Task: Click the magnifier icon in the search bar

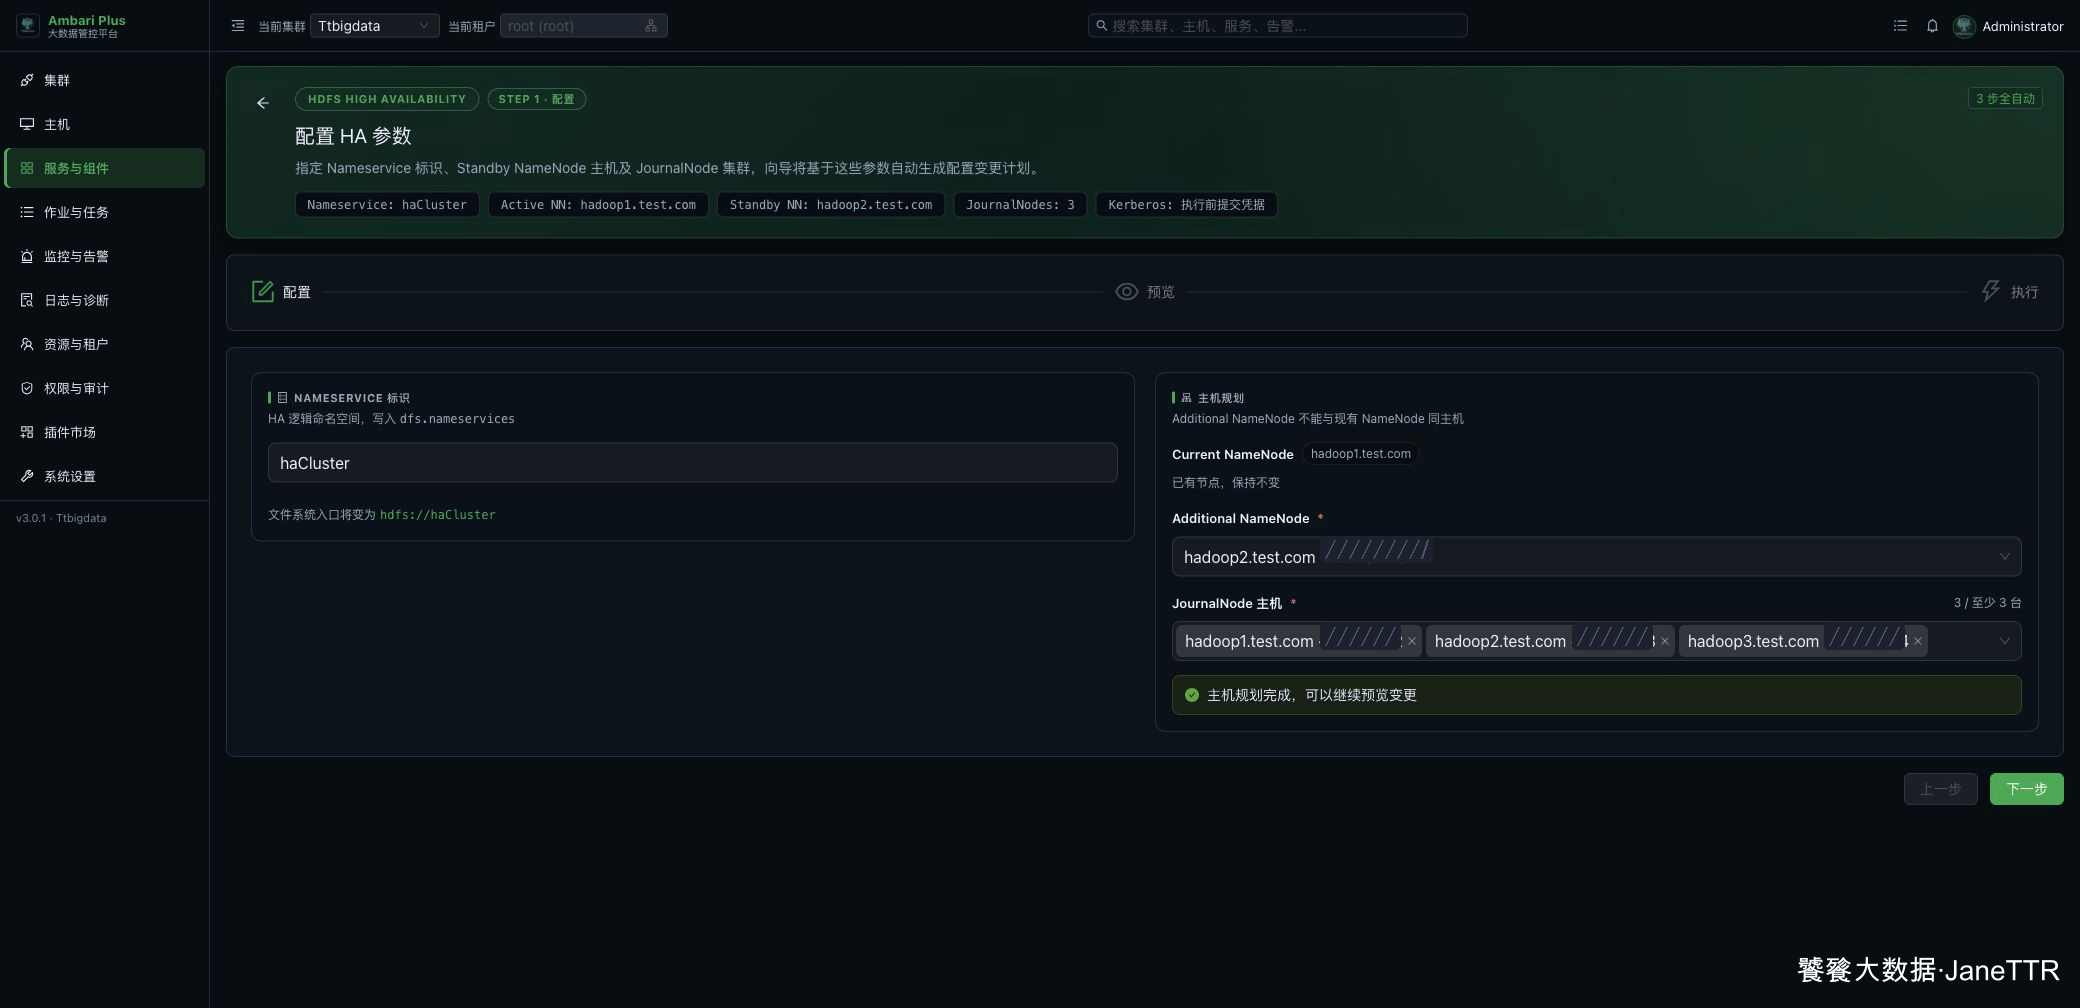Action: tap(1102, 26)
